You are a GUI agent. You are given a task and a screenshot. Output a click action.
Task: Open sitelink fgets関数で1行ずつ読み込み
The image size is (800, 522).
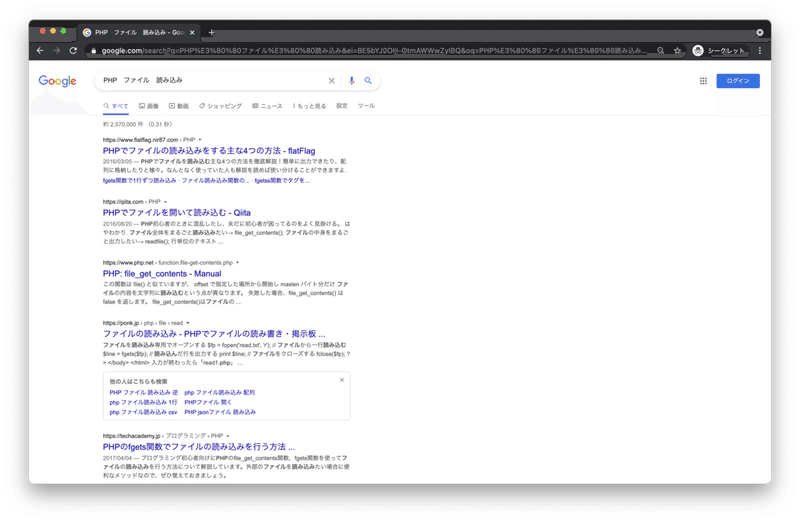tap(139, 181)
